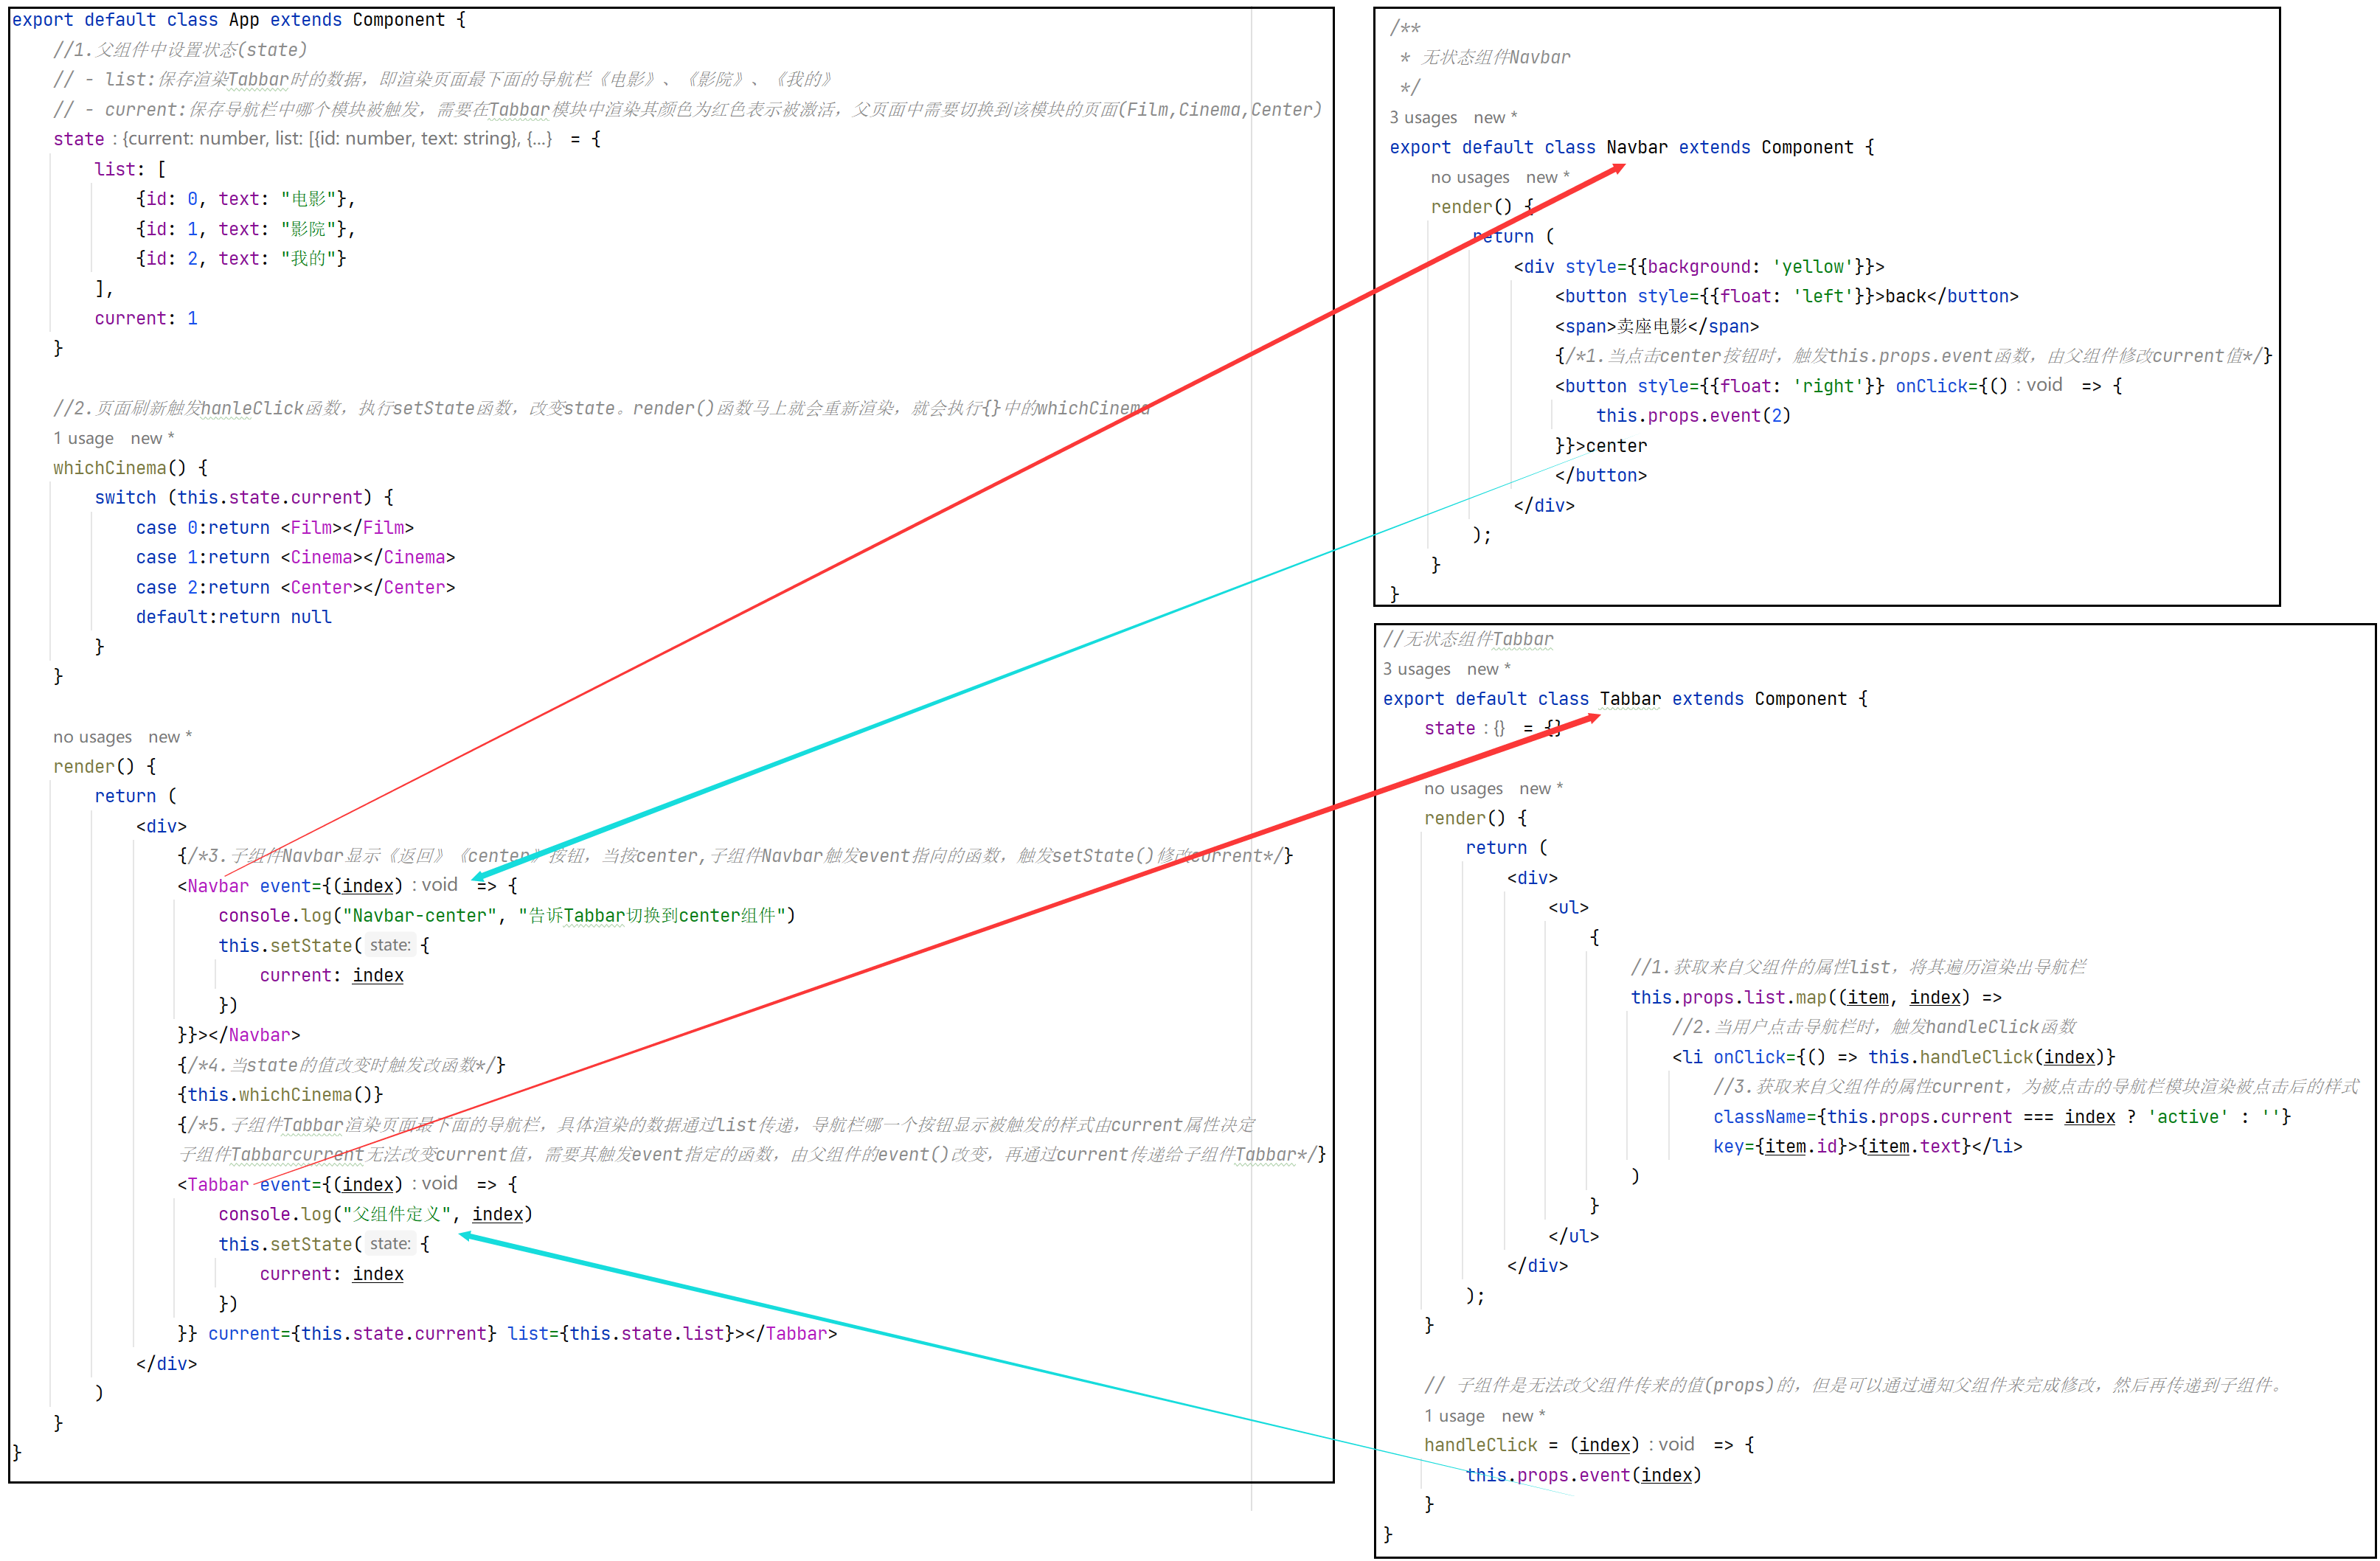Select list entry with text "影院"

pyautogui.click(x=245, y=229)
